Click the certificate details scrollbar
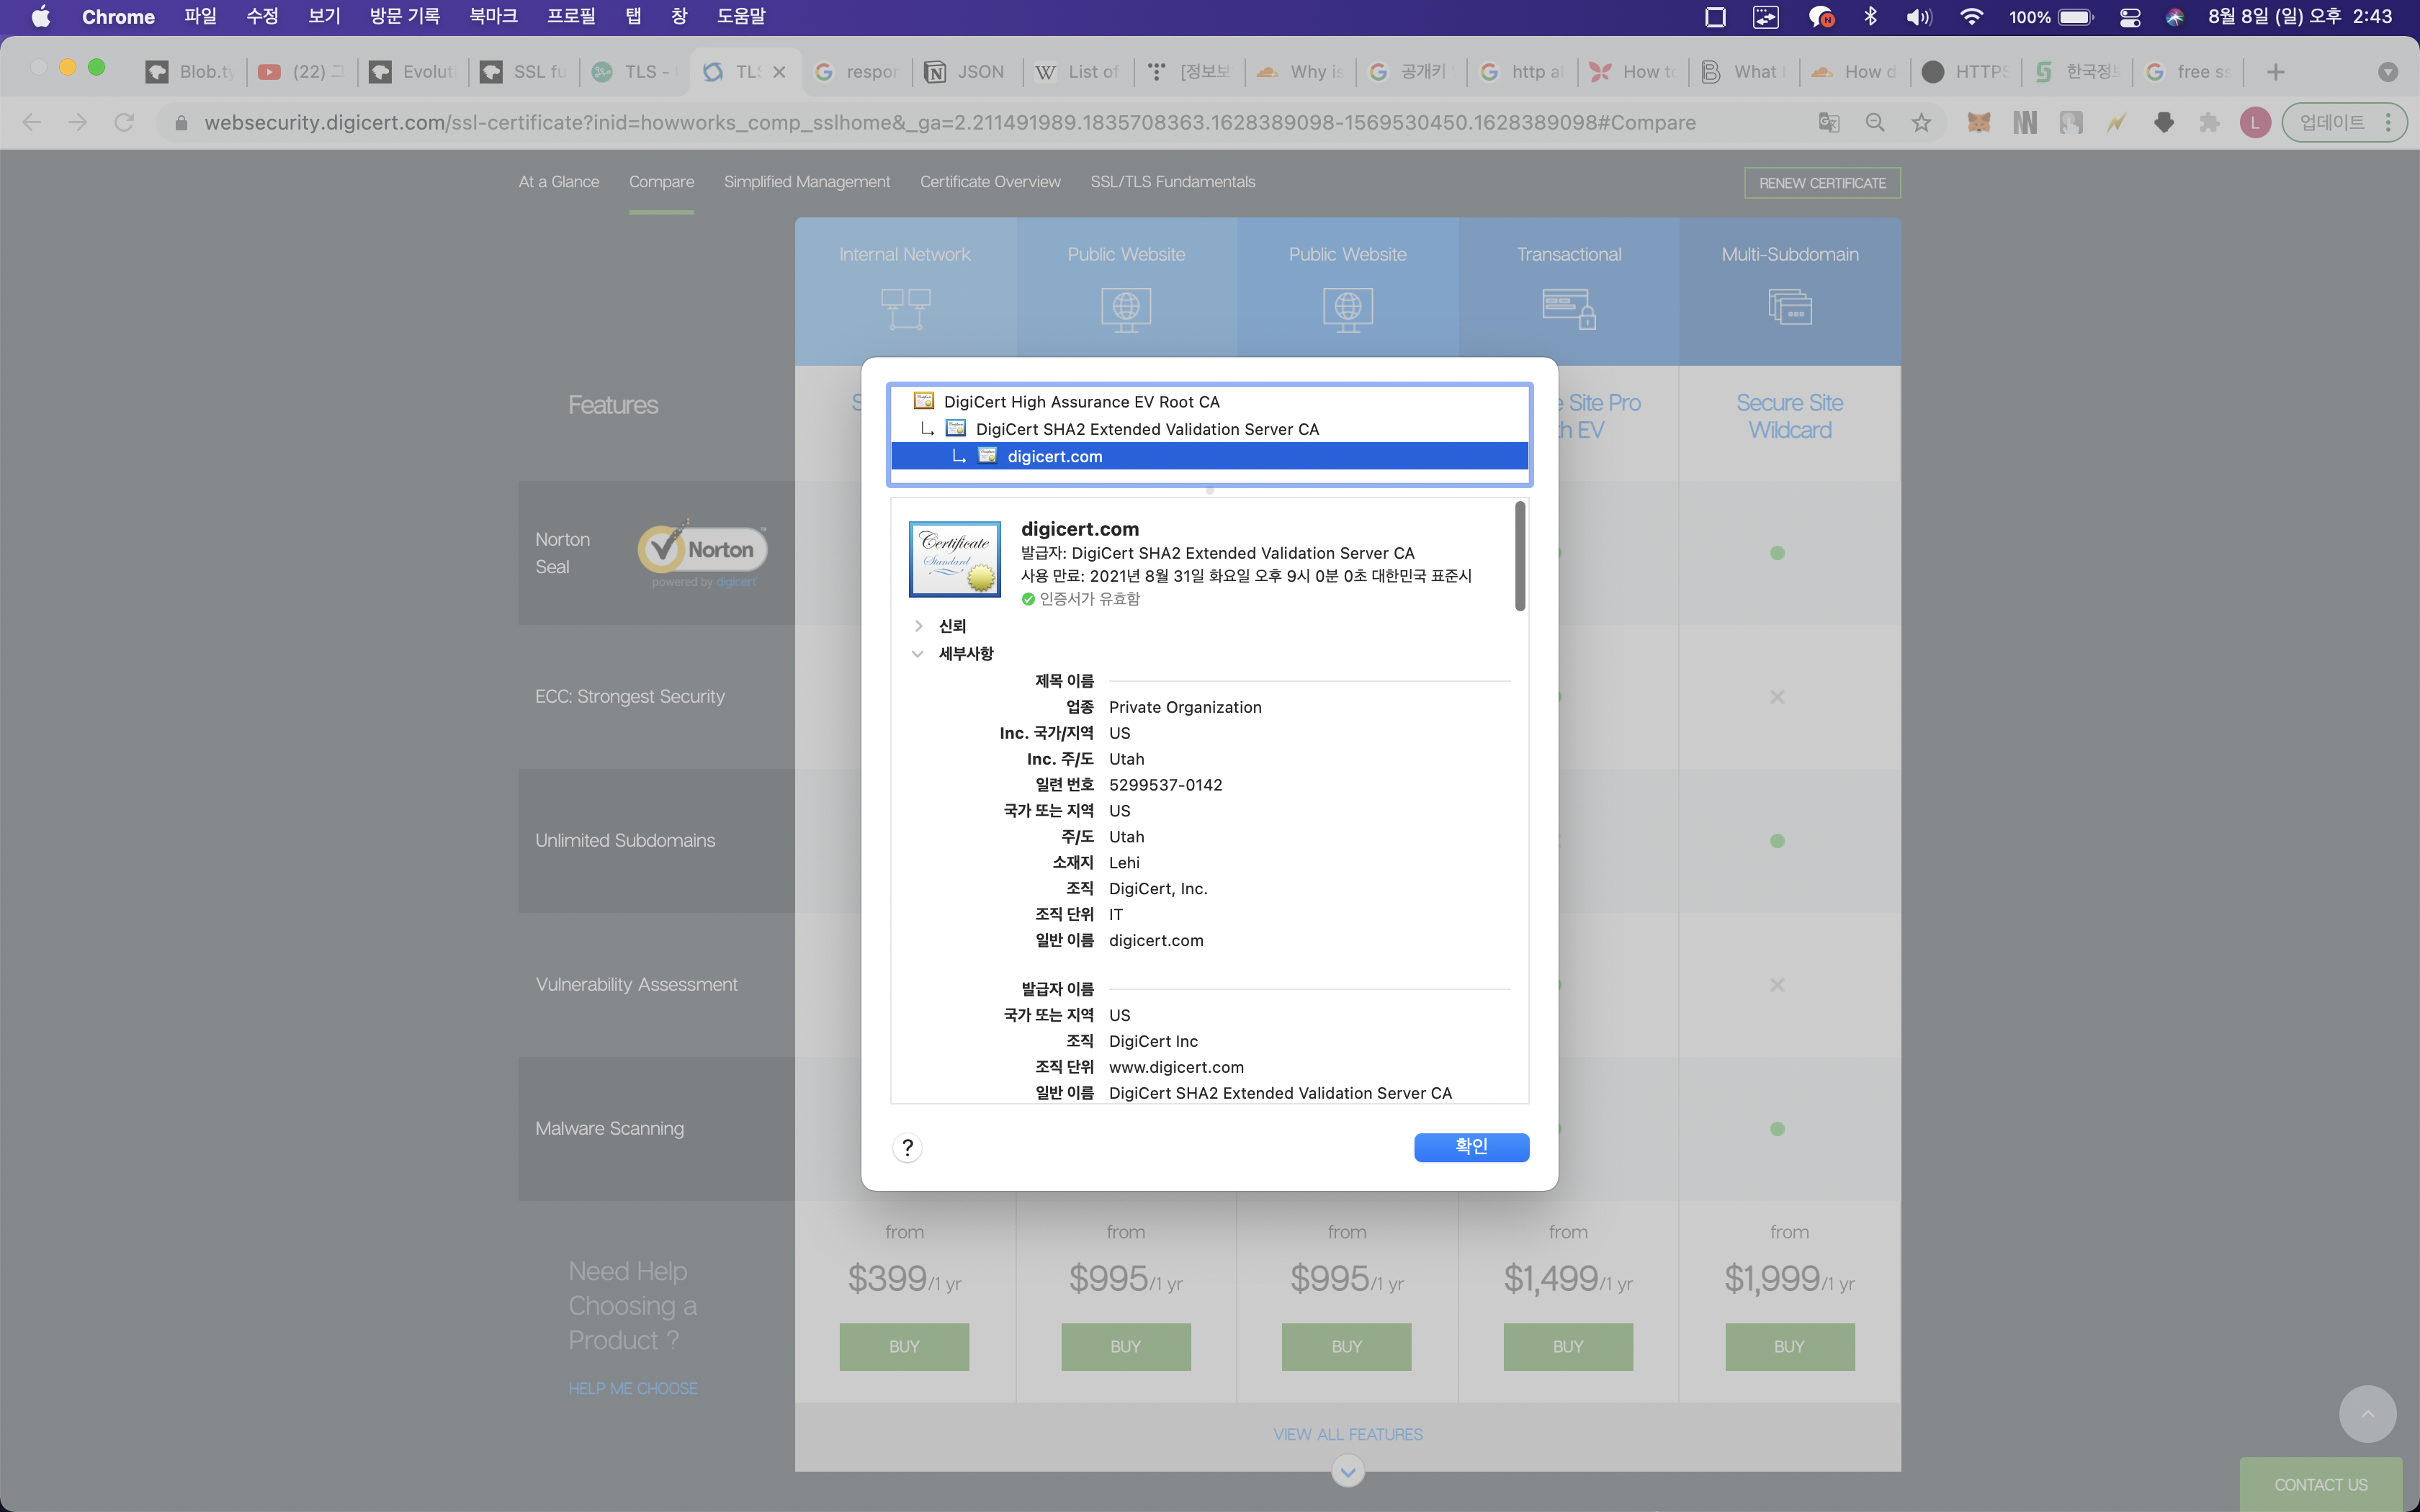The image size is (2420, 1512). point(1520,556)
